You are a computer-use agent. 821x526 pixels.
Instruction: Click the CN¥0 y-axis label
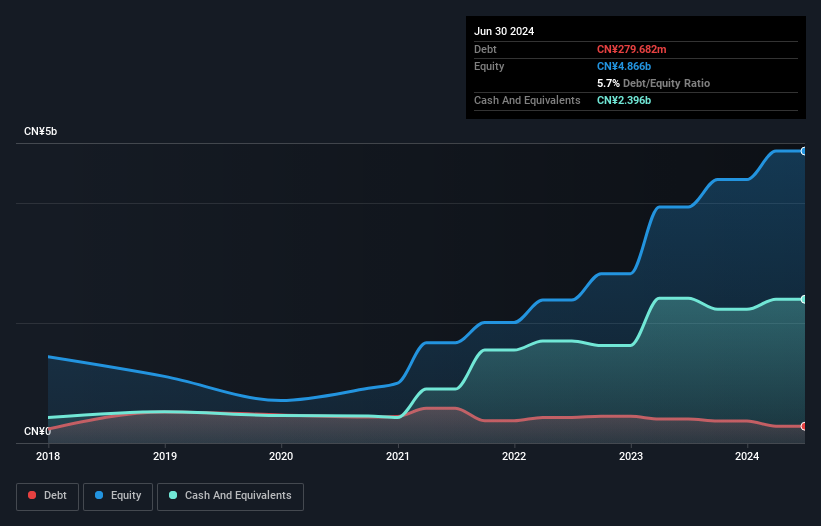coord(38,431)
